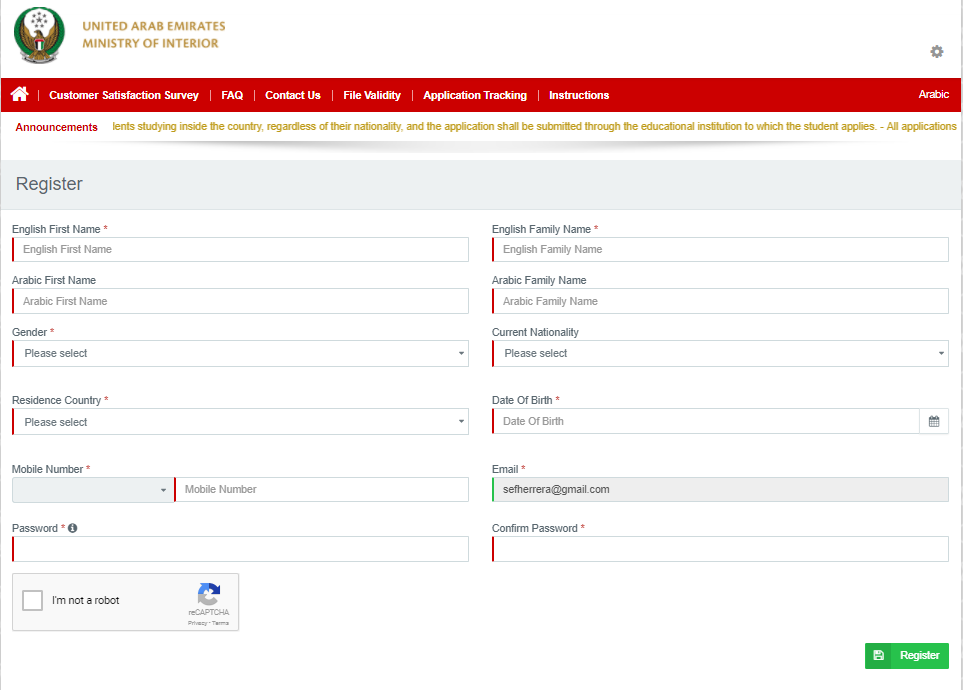The width and height of the screenshot is (963, 690).
Task: Open Application Tracking page
Action: 475,95
